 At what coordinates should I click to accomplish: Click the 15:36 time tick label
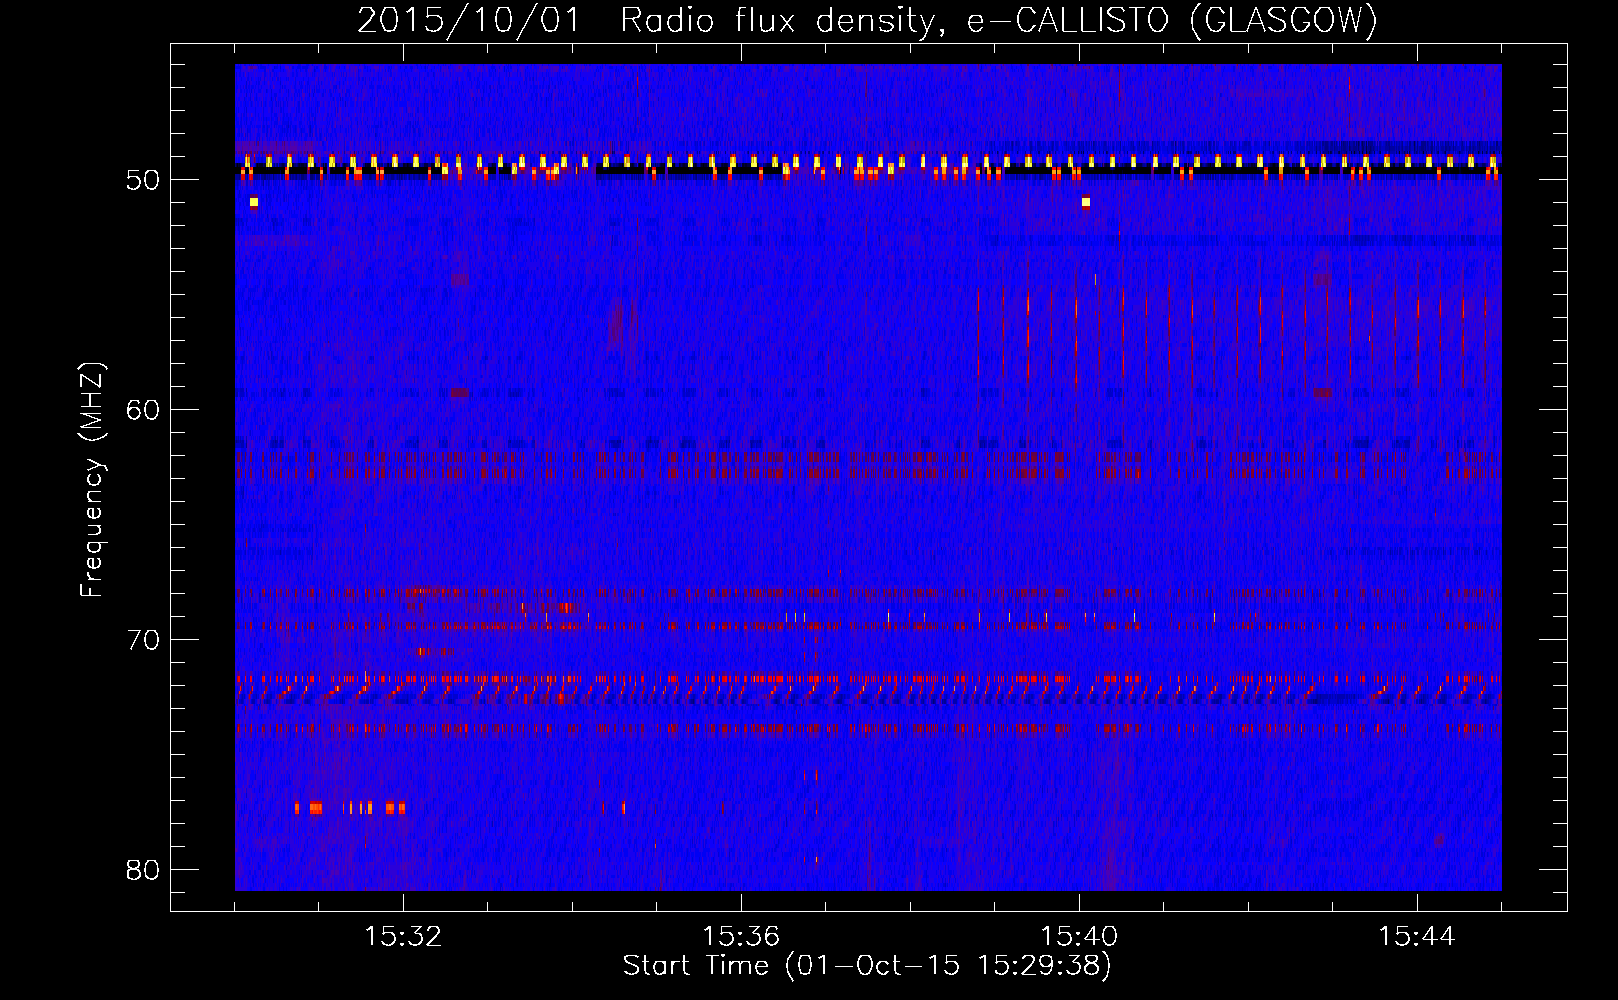pos(741,937)
